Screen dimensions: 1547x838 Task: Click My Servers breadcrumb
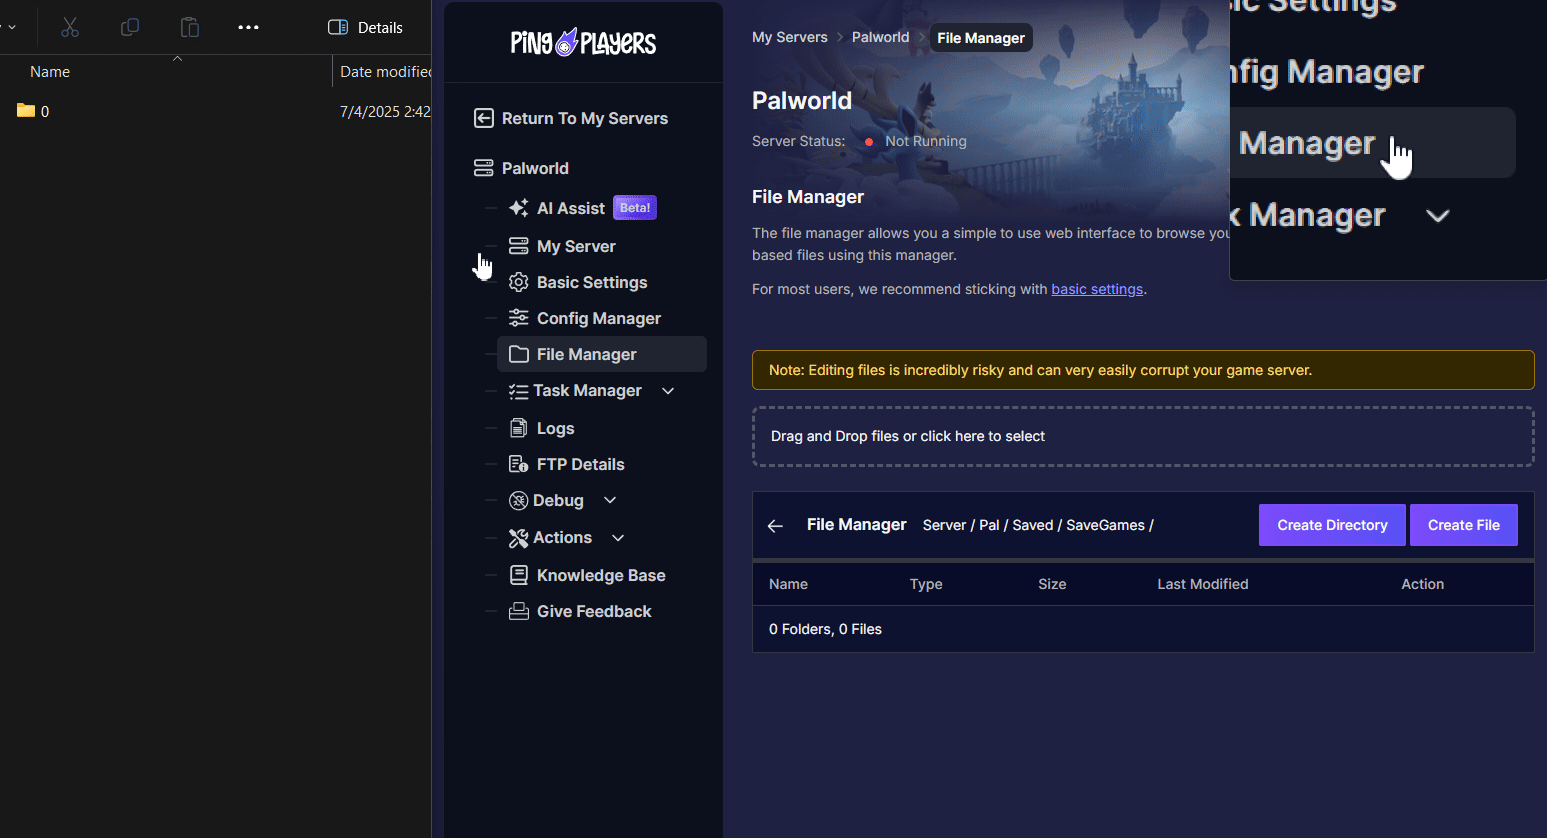pos(790,37)
